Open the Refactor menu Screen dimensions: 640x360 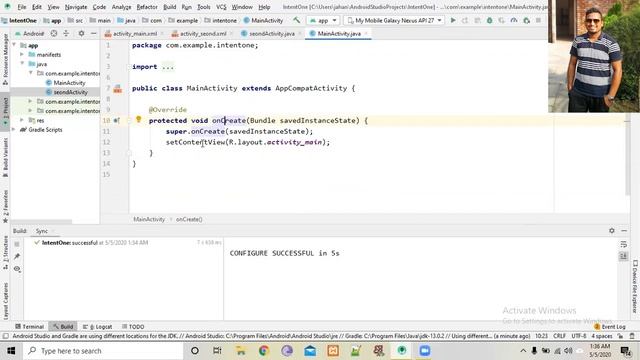click(147, 7)
